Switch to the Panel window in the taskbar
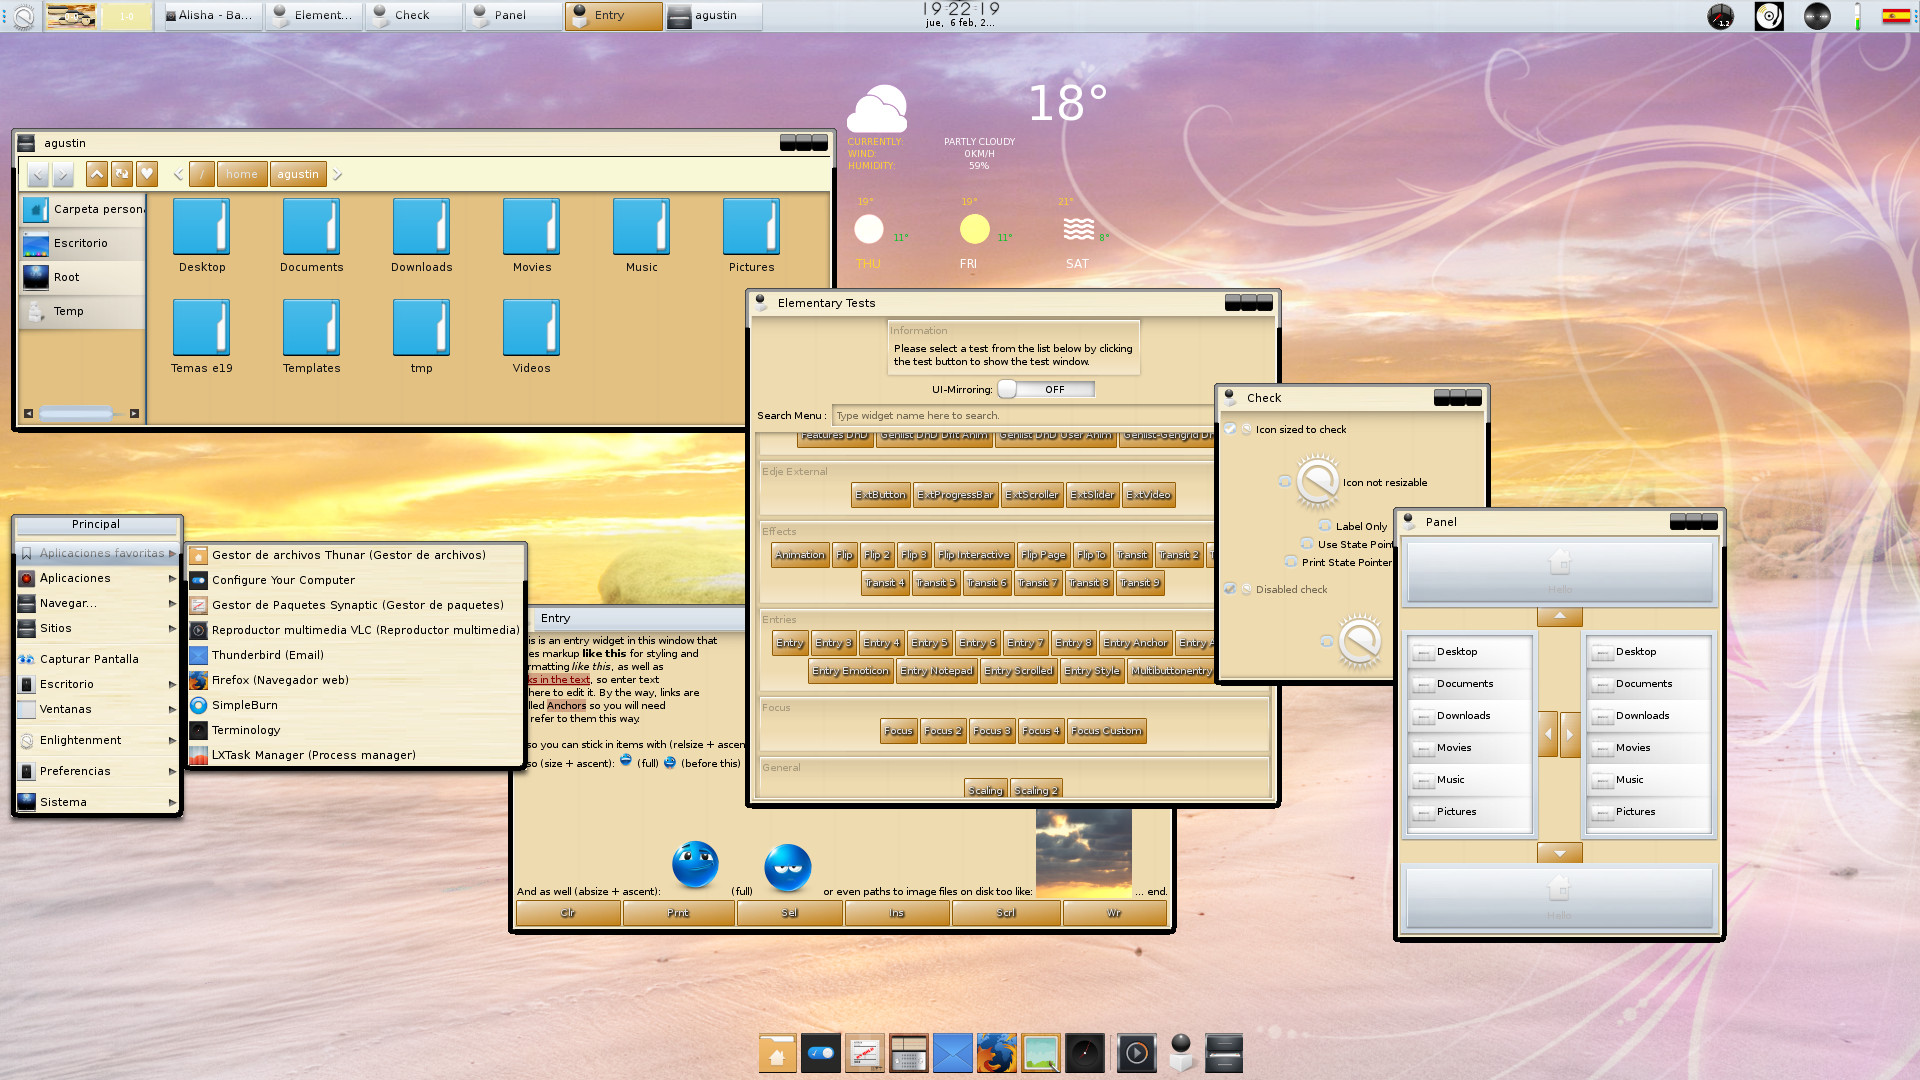This screenshot has height=1080, width=1920. [x=513, y=15]
